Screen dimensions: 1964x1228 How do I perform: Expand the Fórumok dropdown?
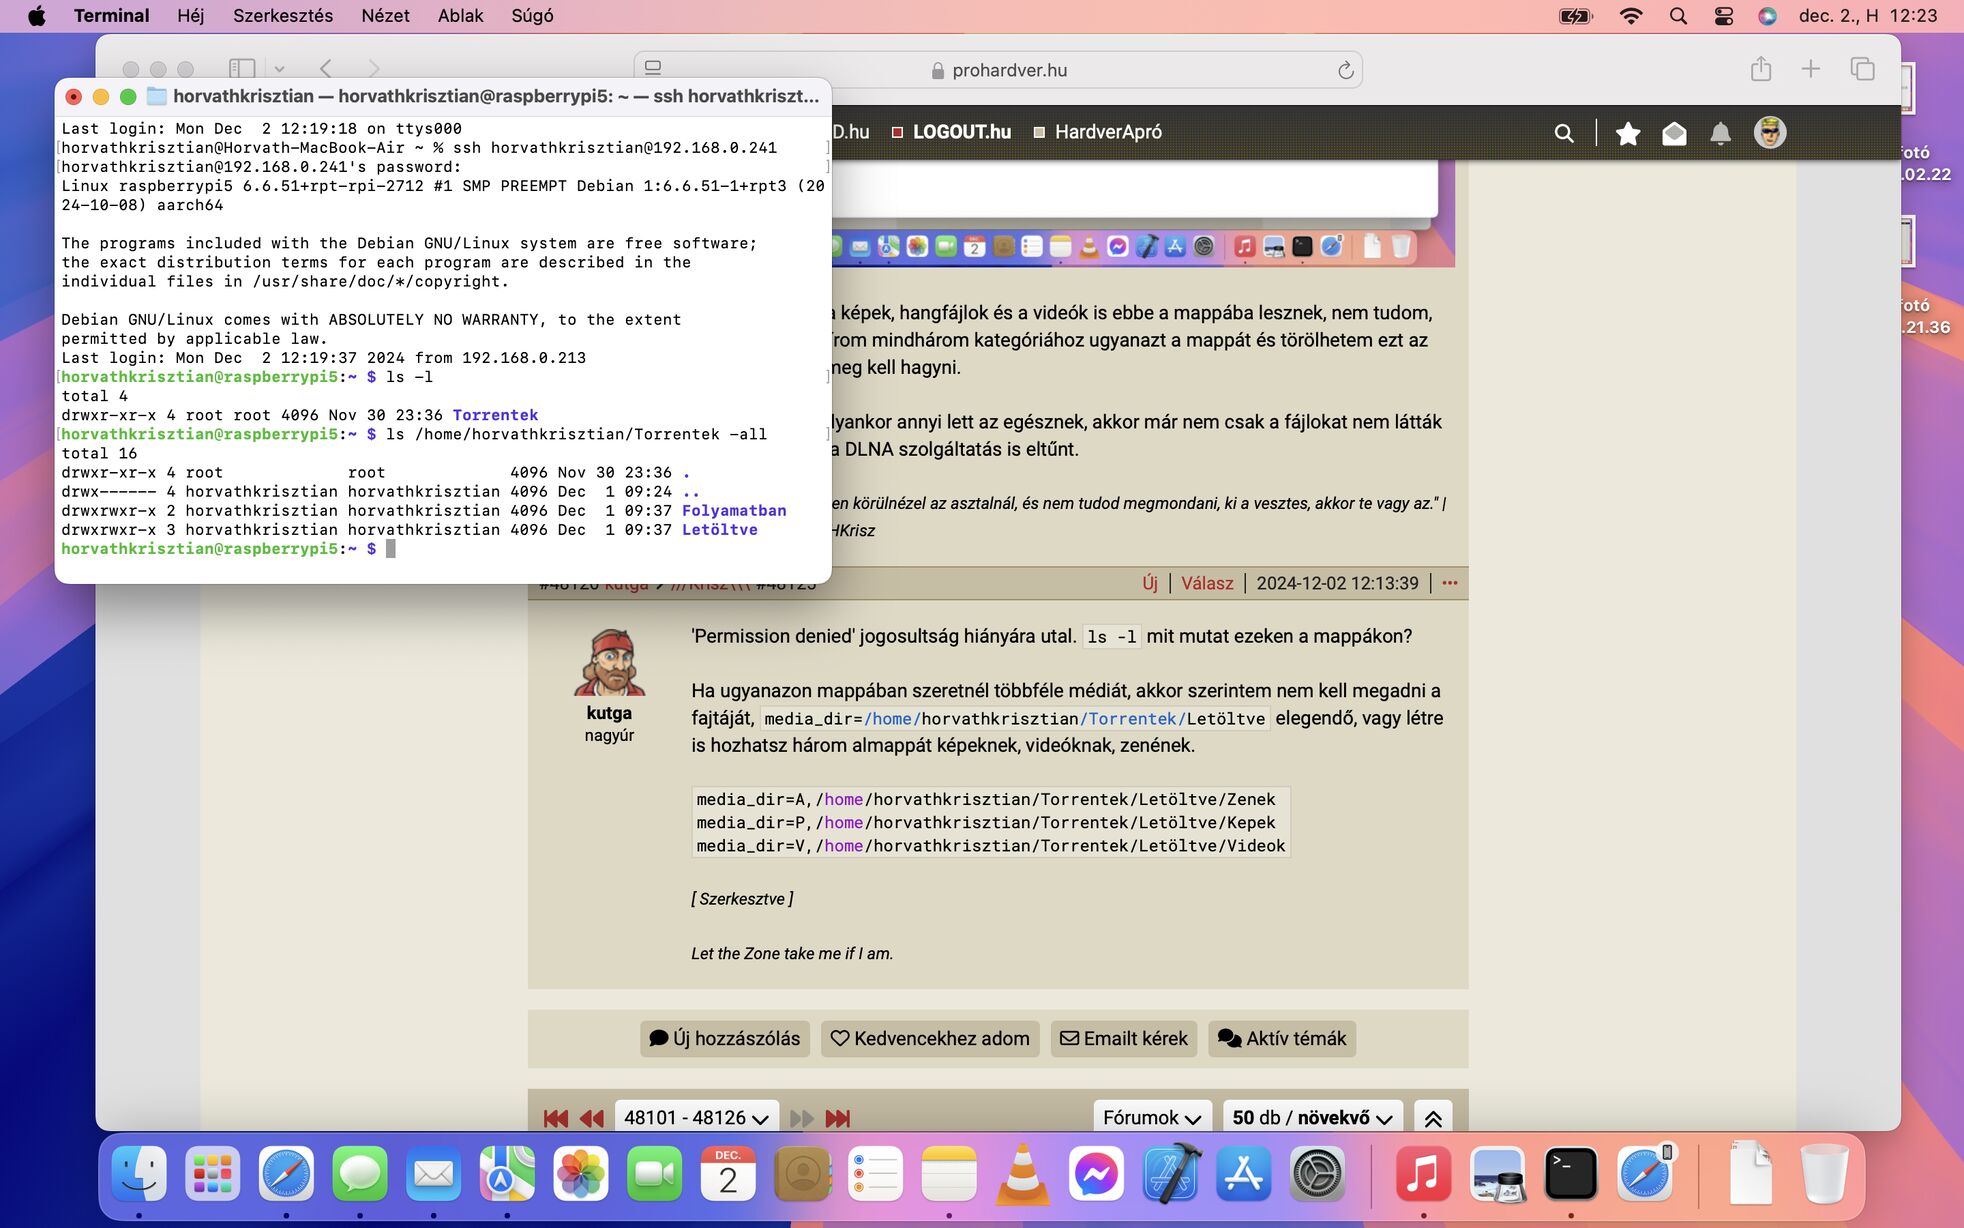[x=1152, y=1117]
